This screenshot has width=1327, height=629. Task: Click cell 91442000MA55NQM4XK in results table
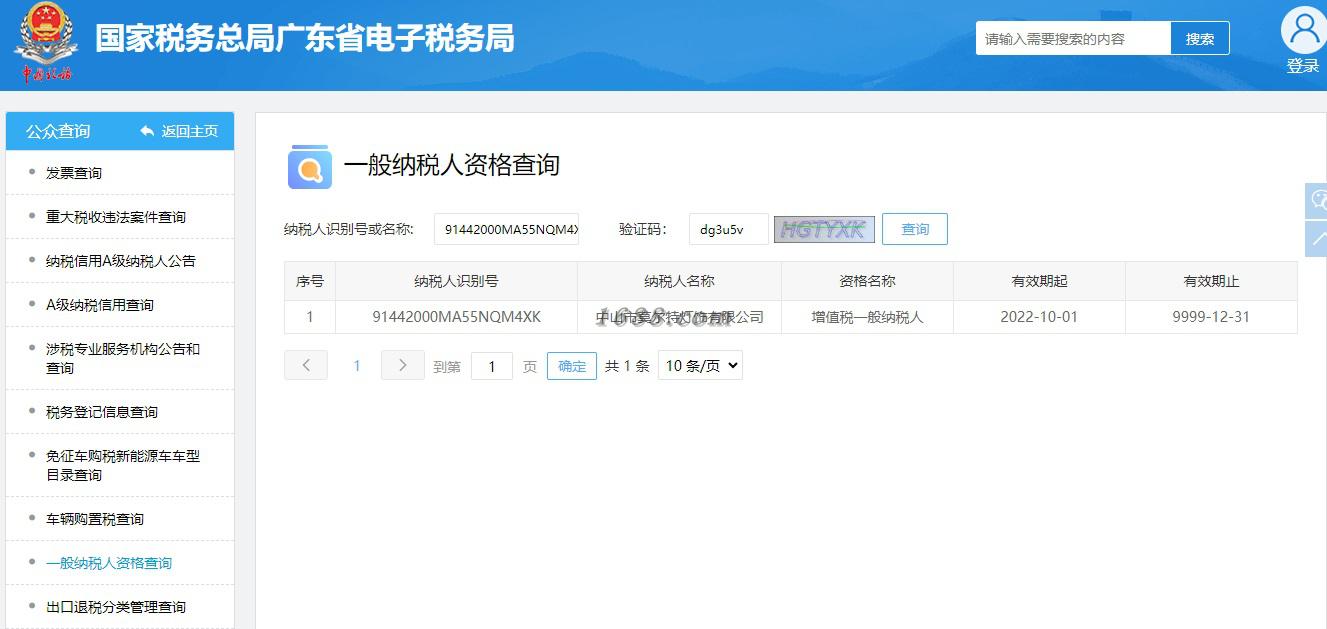click(456, 317)
